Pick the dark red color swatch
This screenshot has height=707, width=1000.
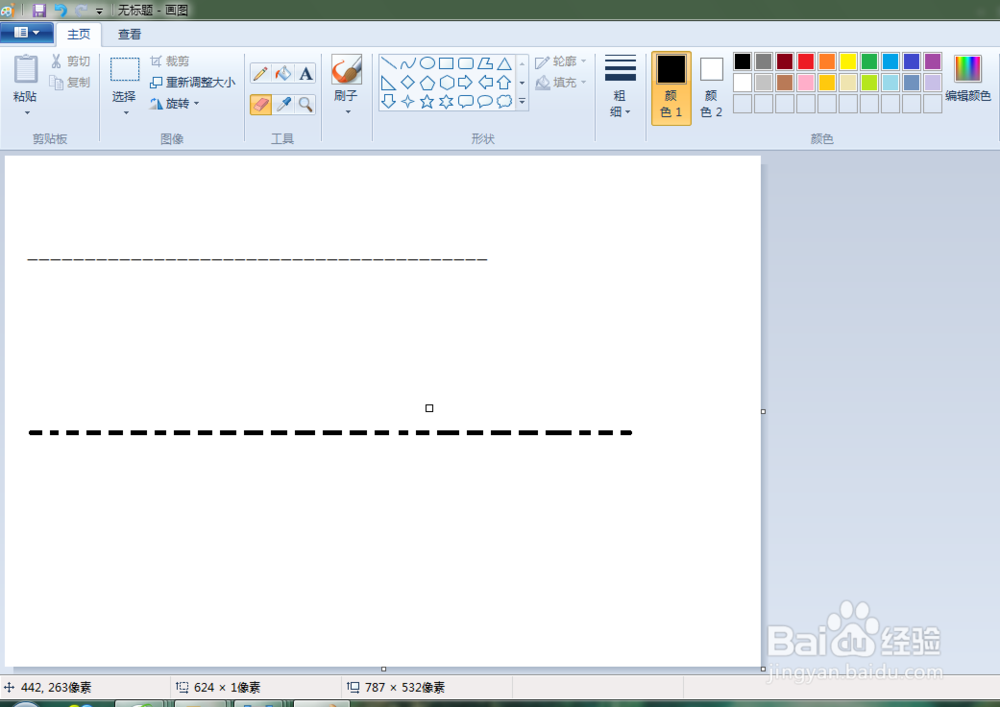(x=784, y=61)
